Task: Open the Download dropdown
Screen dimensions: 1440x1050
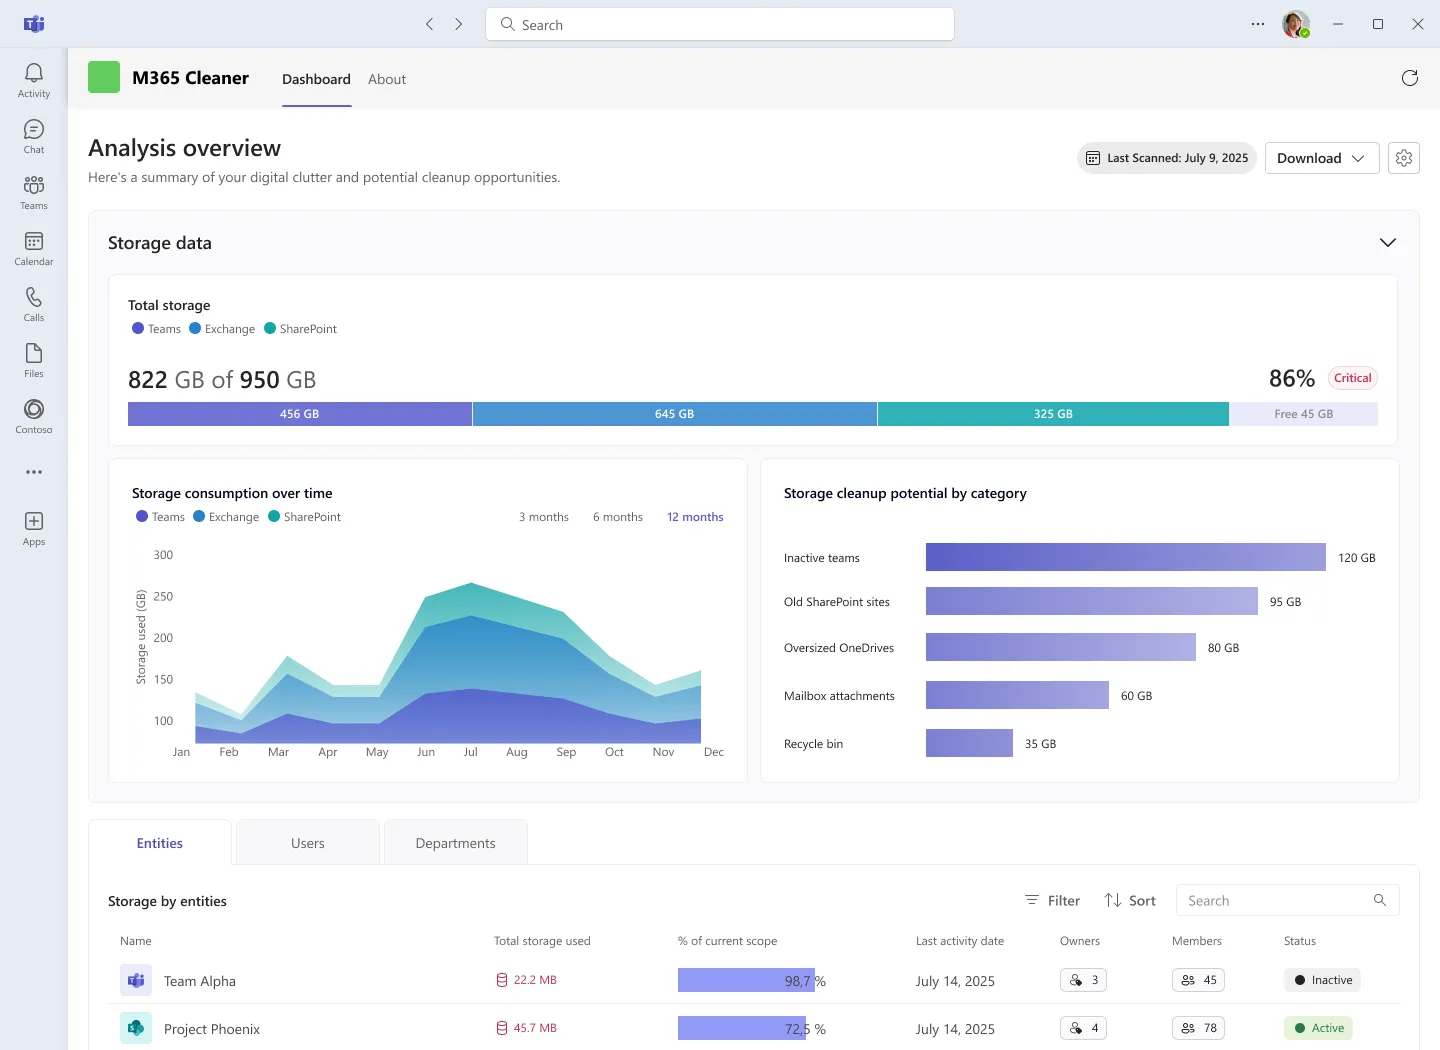Action: [1322, 158]
